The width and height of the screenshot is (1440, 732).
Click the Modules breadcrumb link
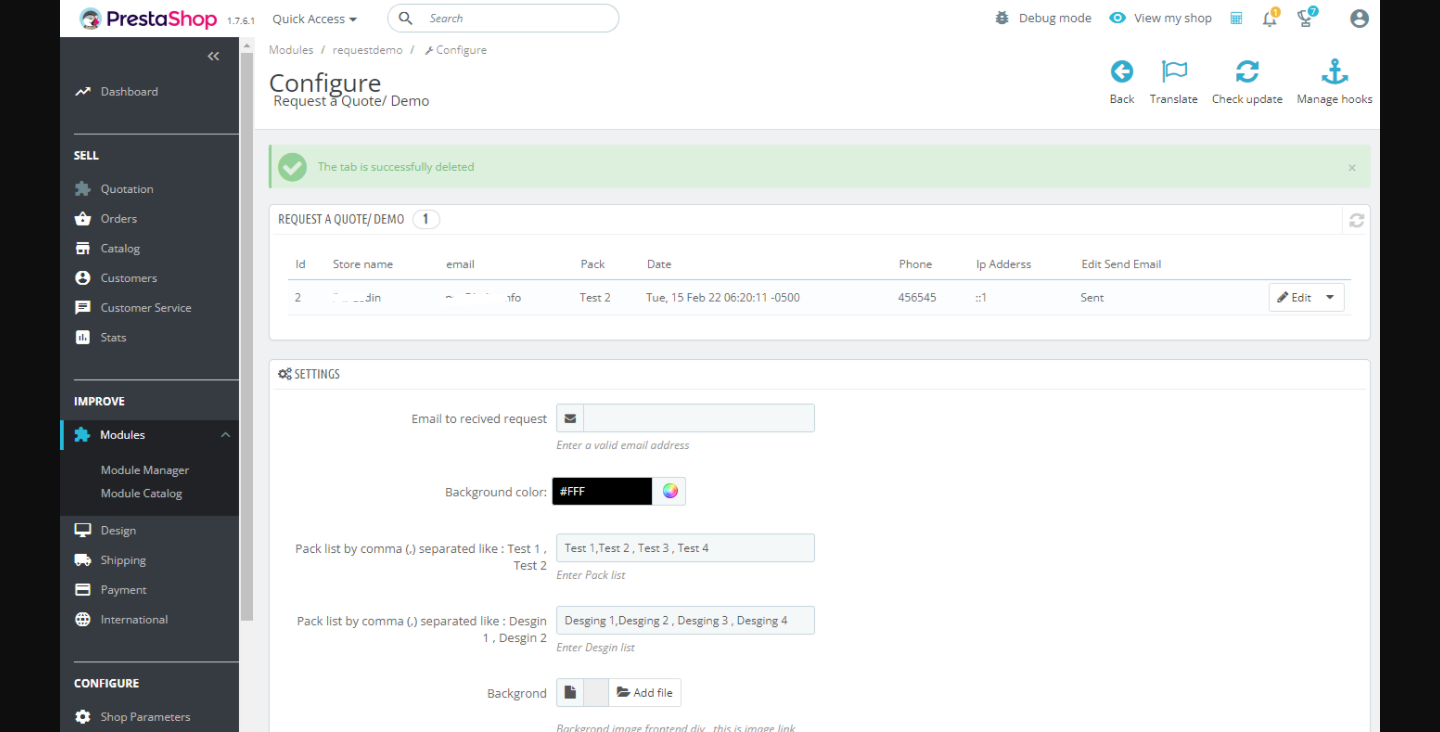tap(291, 50)
